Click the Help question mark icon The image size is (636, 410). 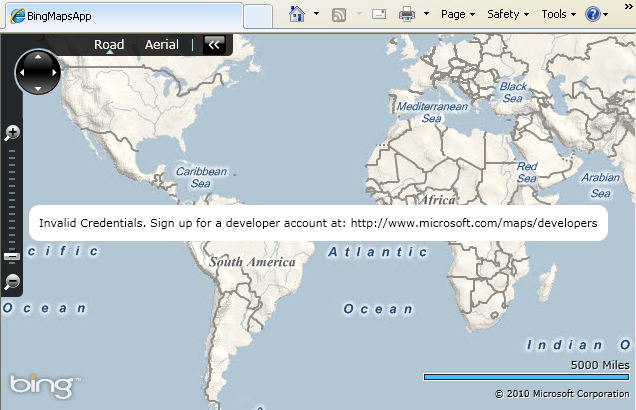point(593,15)
